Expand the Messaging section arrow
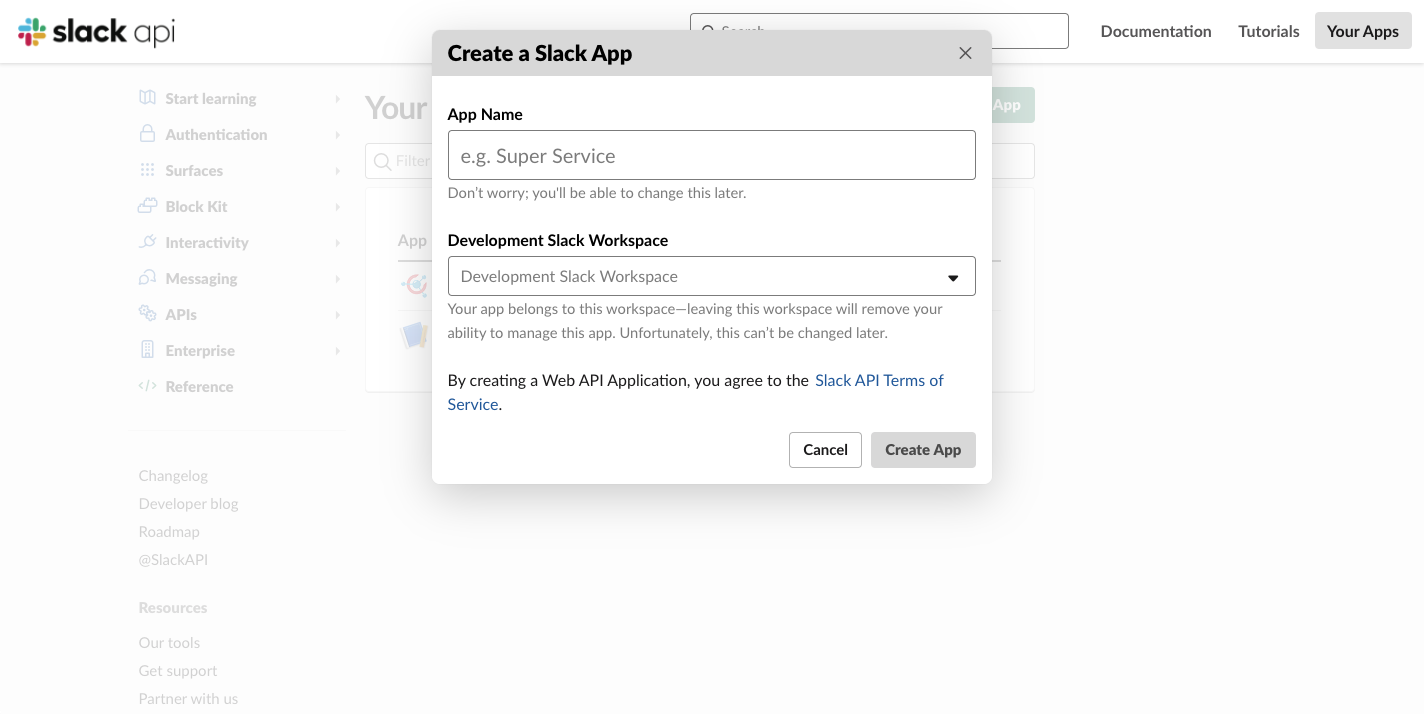1424x714 pixels. coord(338,279)
